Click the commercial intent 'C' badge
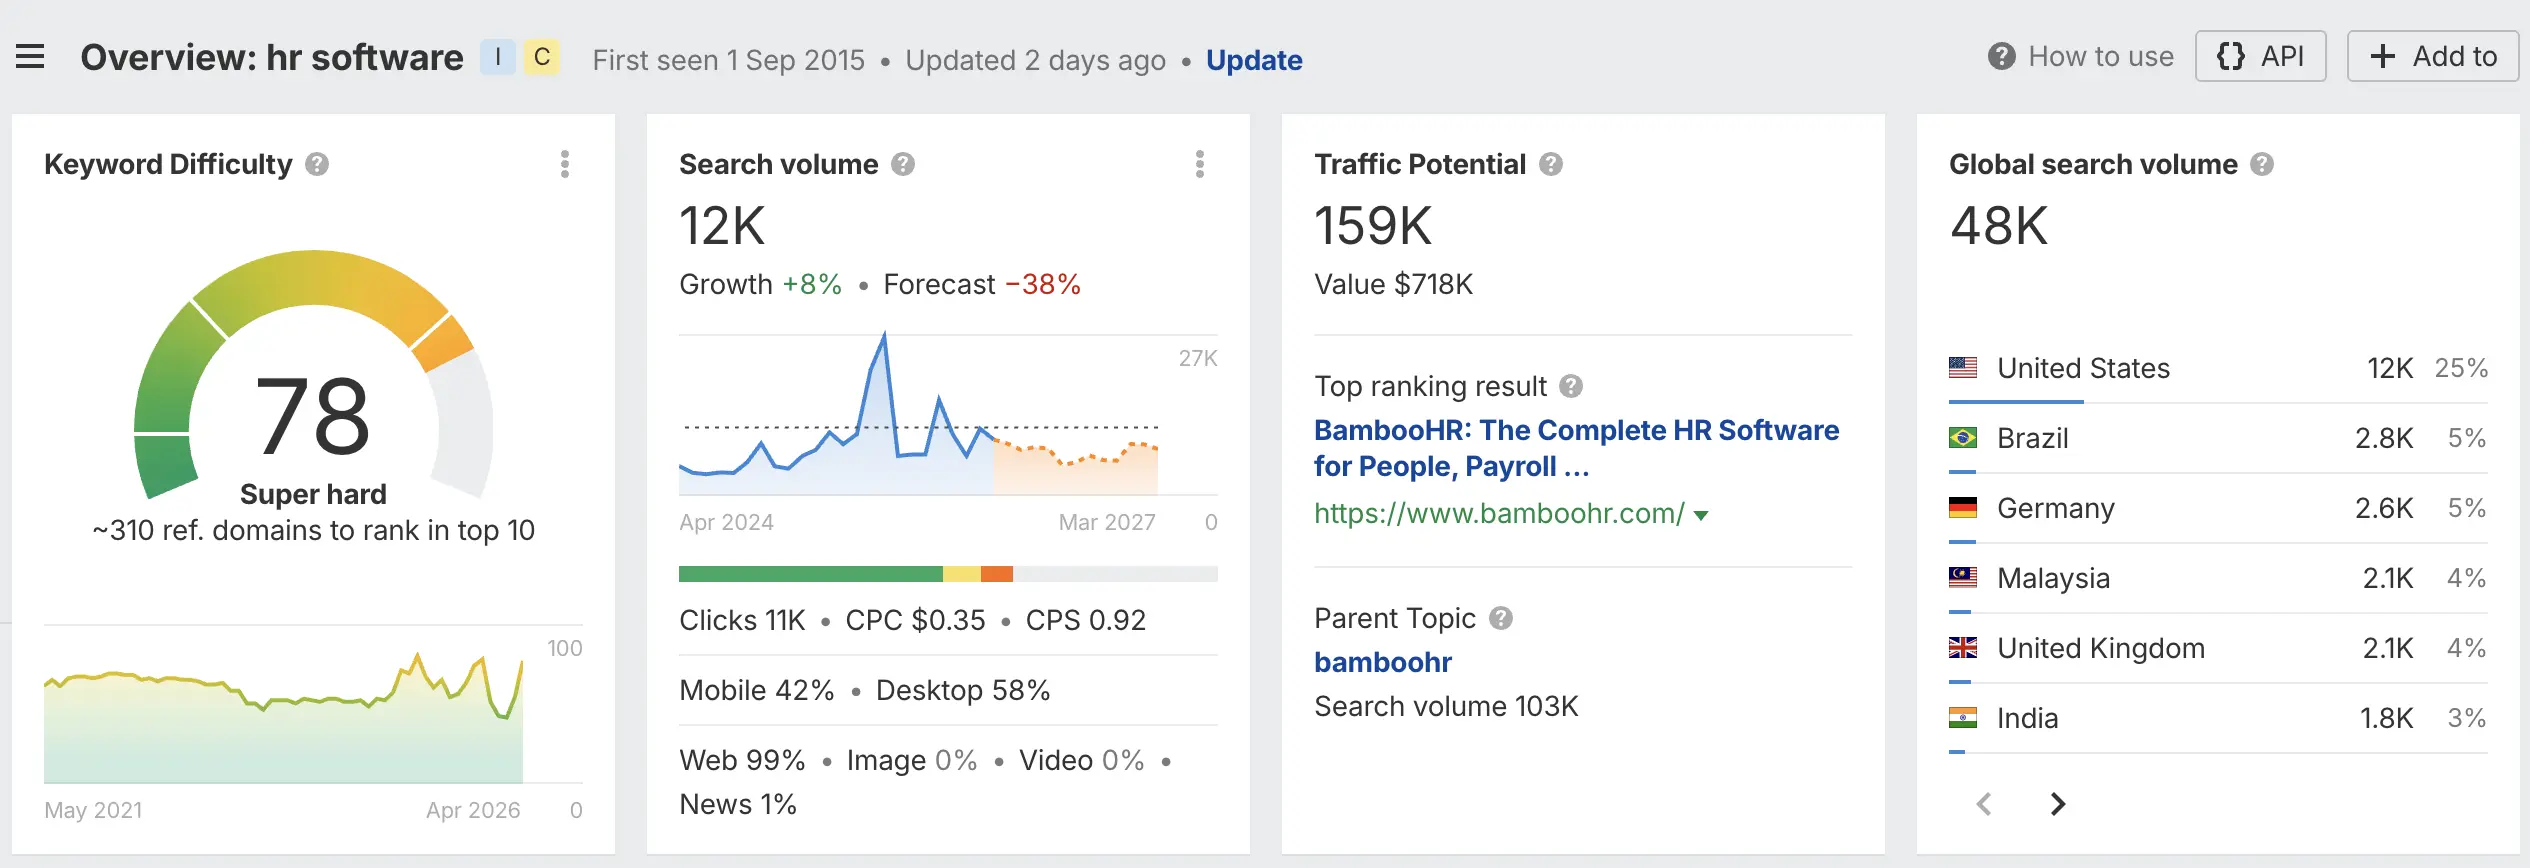The height and width of the screenshot is (868, 2530). click(x=542, y=57)
